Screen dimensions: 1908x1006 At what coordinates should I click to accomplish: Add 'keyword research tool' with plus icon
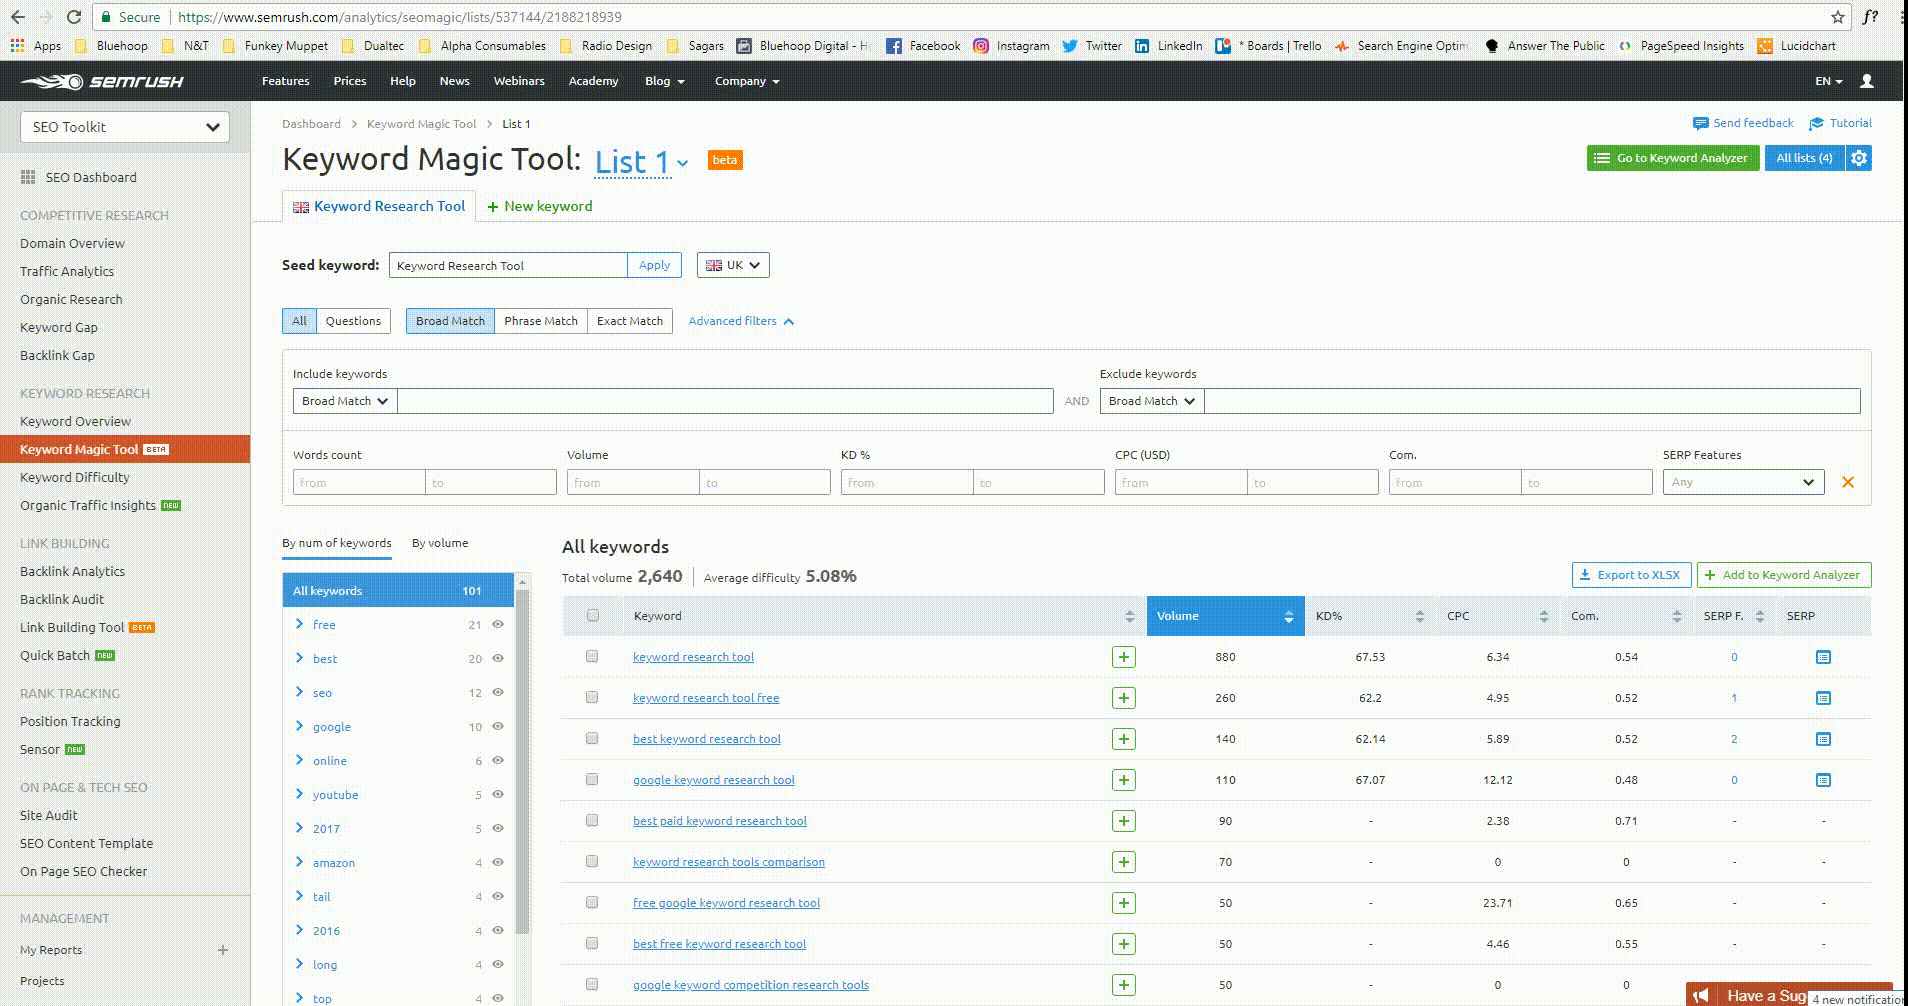(x=1124, y=657)
